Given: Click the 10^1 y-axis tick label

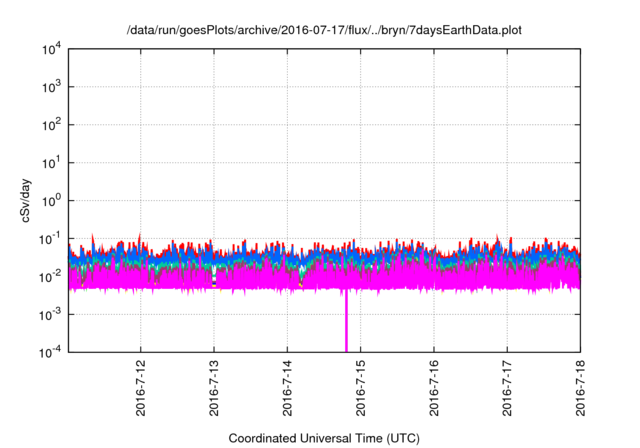Looking at the screenshot, I should coord(52,163).
